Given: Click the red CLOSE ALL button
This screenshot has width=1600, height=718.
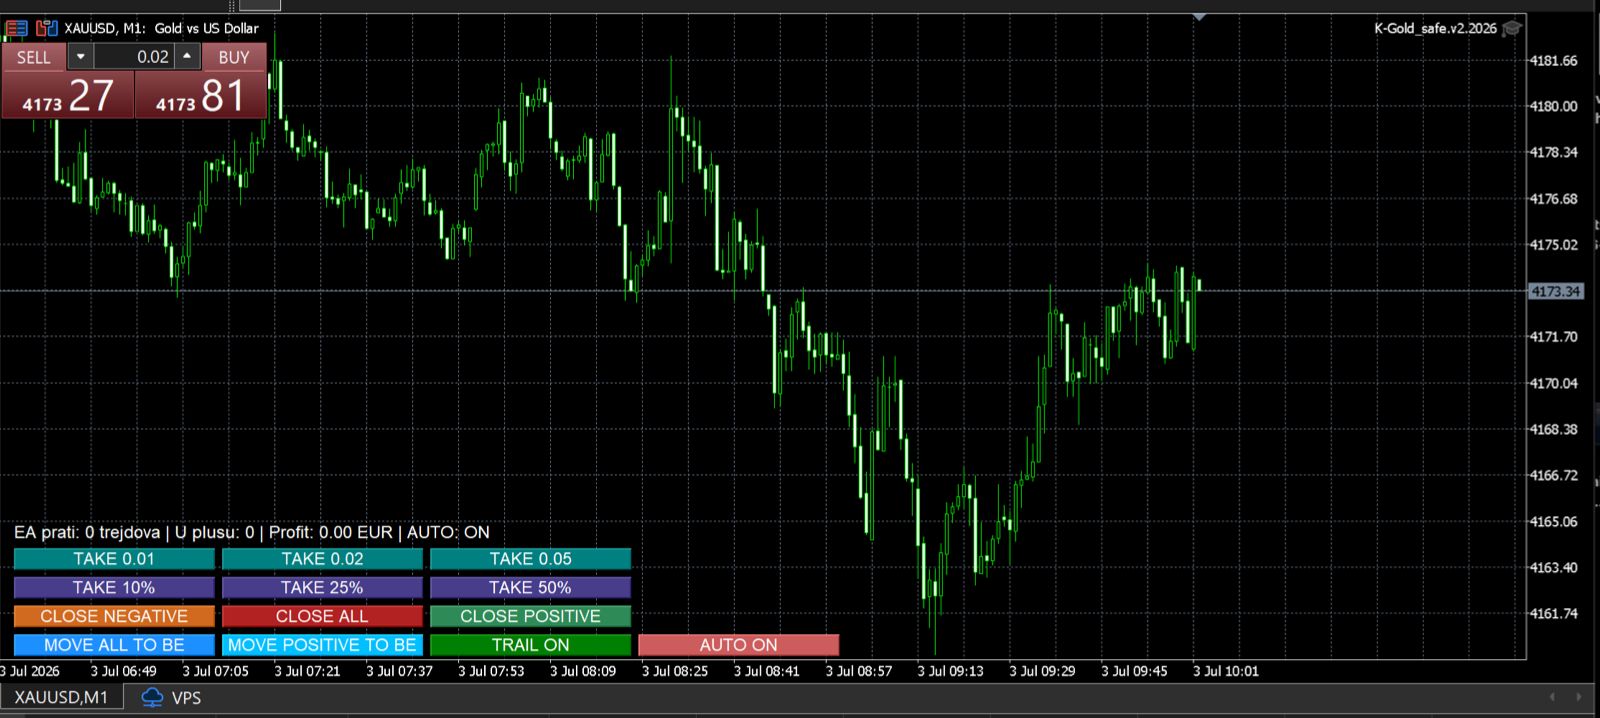Looking at the screenshot, I should click(322, 616).
